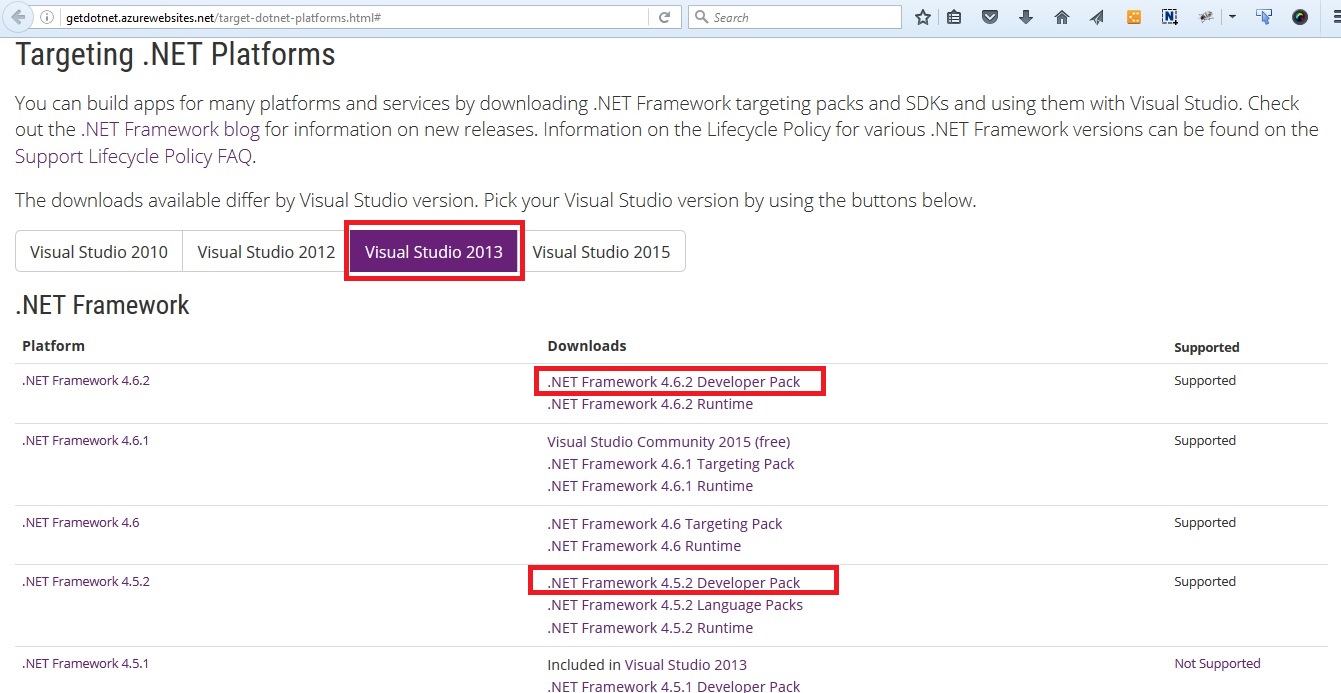Click the Targeting .NET Platforms heading

pos(175,55)
